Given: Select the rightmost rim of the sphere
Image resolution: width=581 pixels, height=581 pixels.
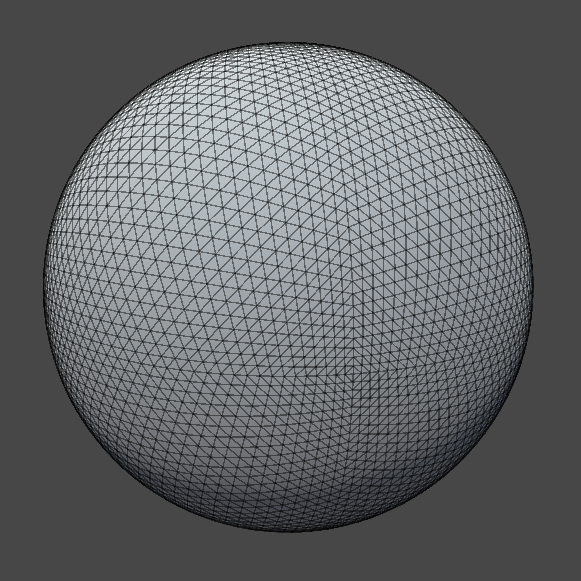Looking at the screenshot, I should tap(533, 287).
